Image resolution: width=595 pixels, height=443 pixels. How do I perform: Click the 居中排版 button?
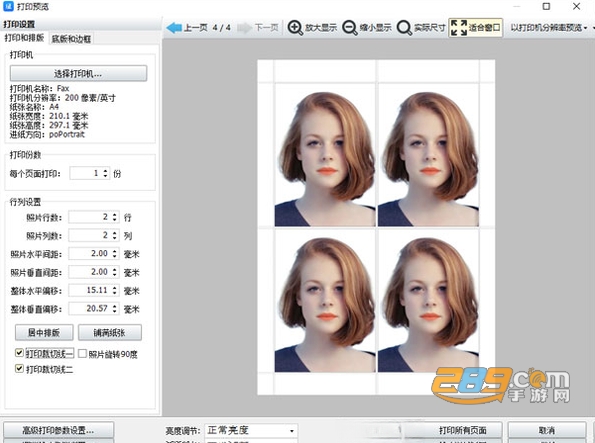pyautogui.click(x=44, y=333)
